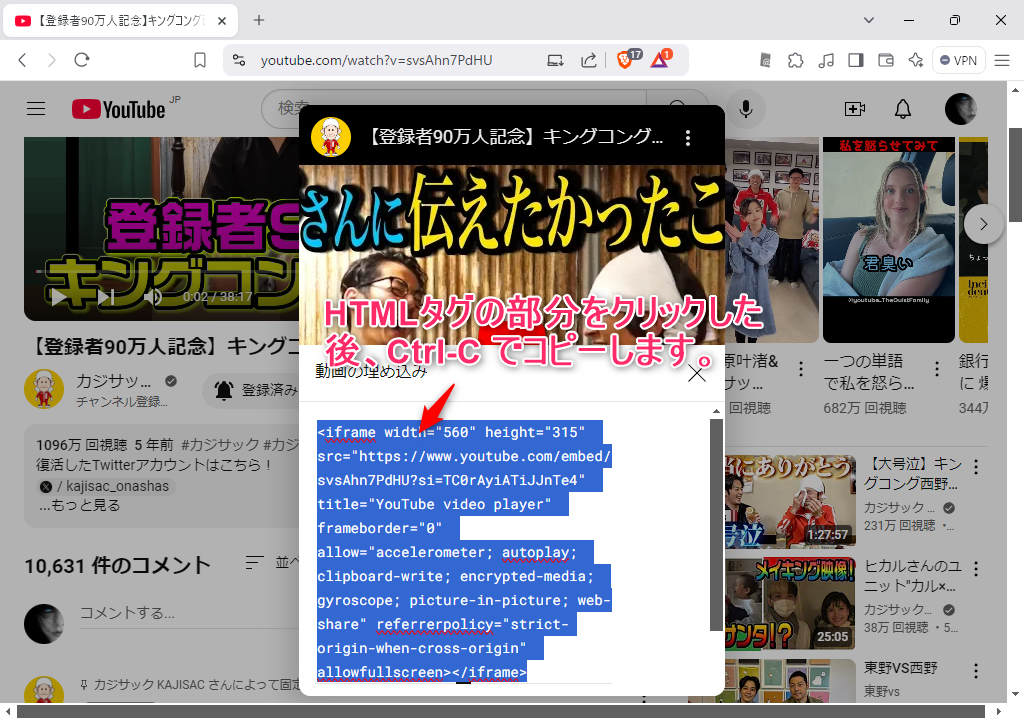
Task: Open the kajisac_onashas X link
Action: [x=106, y=486]
